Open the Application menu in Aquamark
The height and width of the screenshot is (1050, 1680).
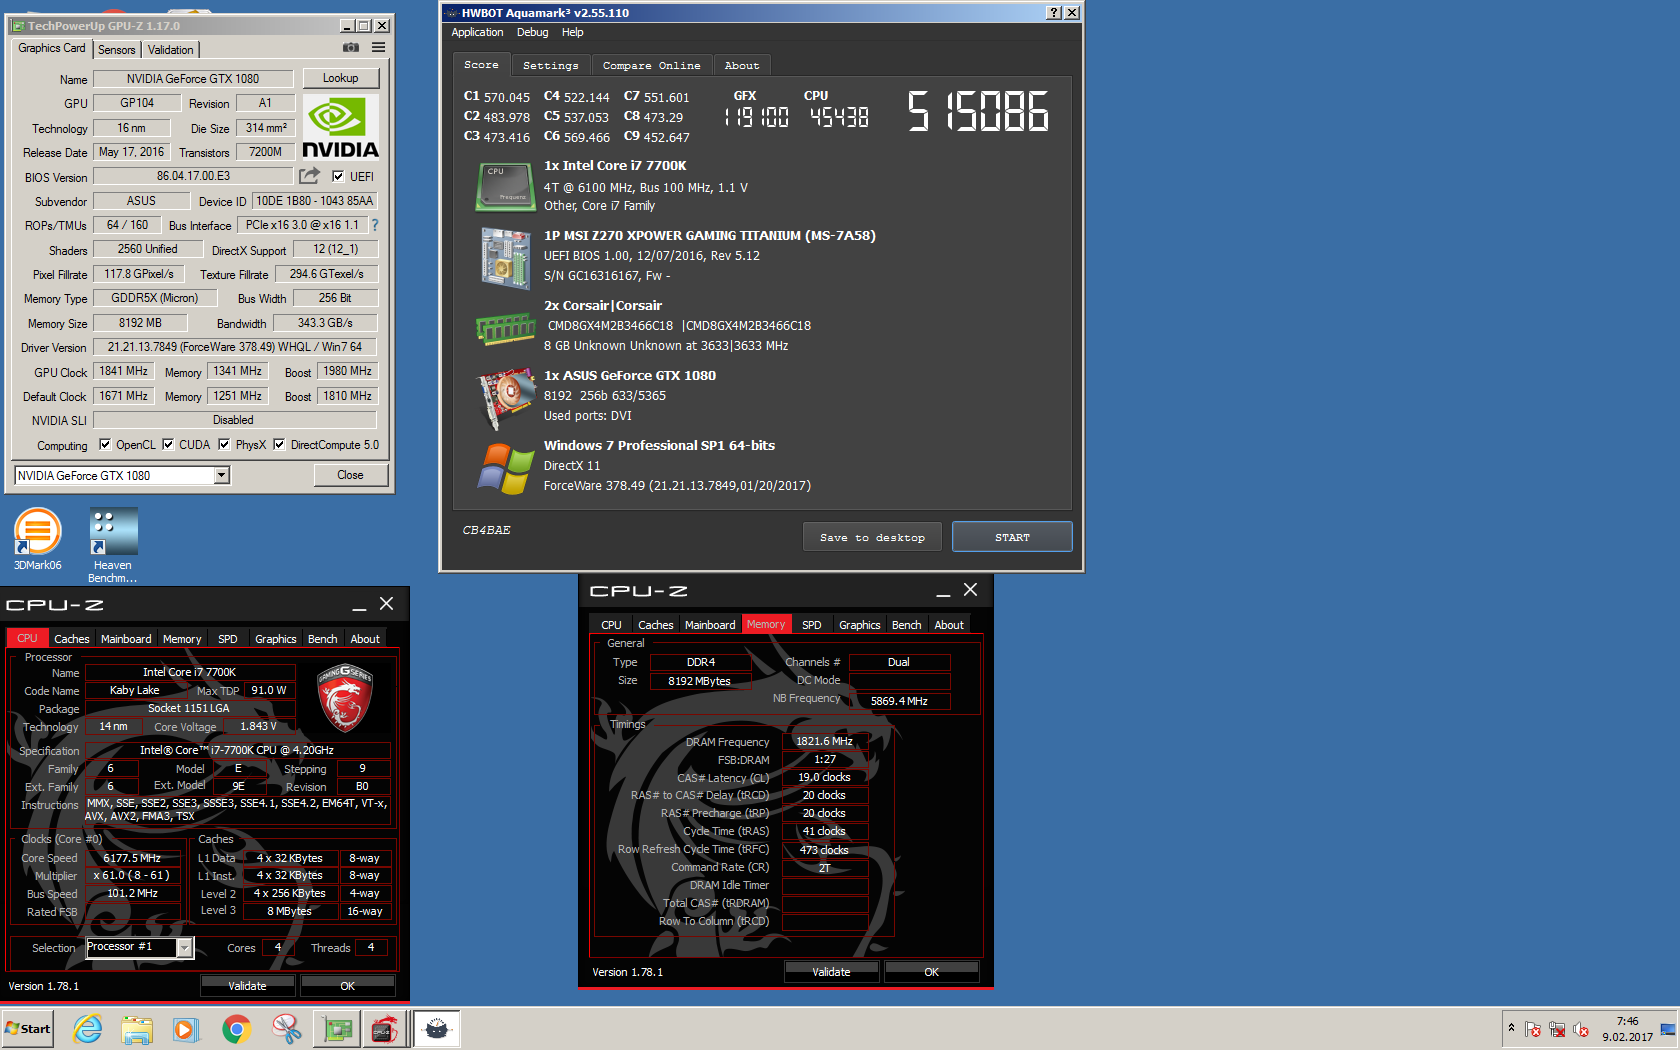[477, 32]
